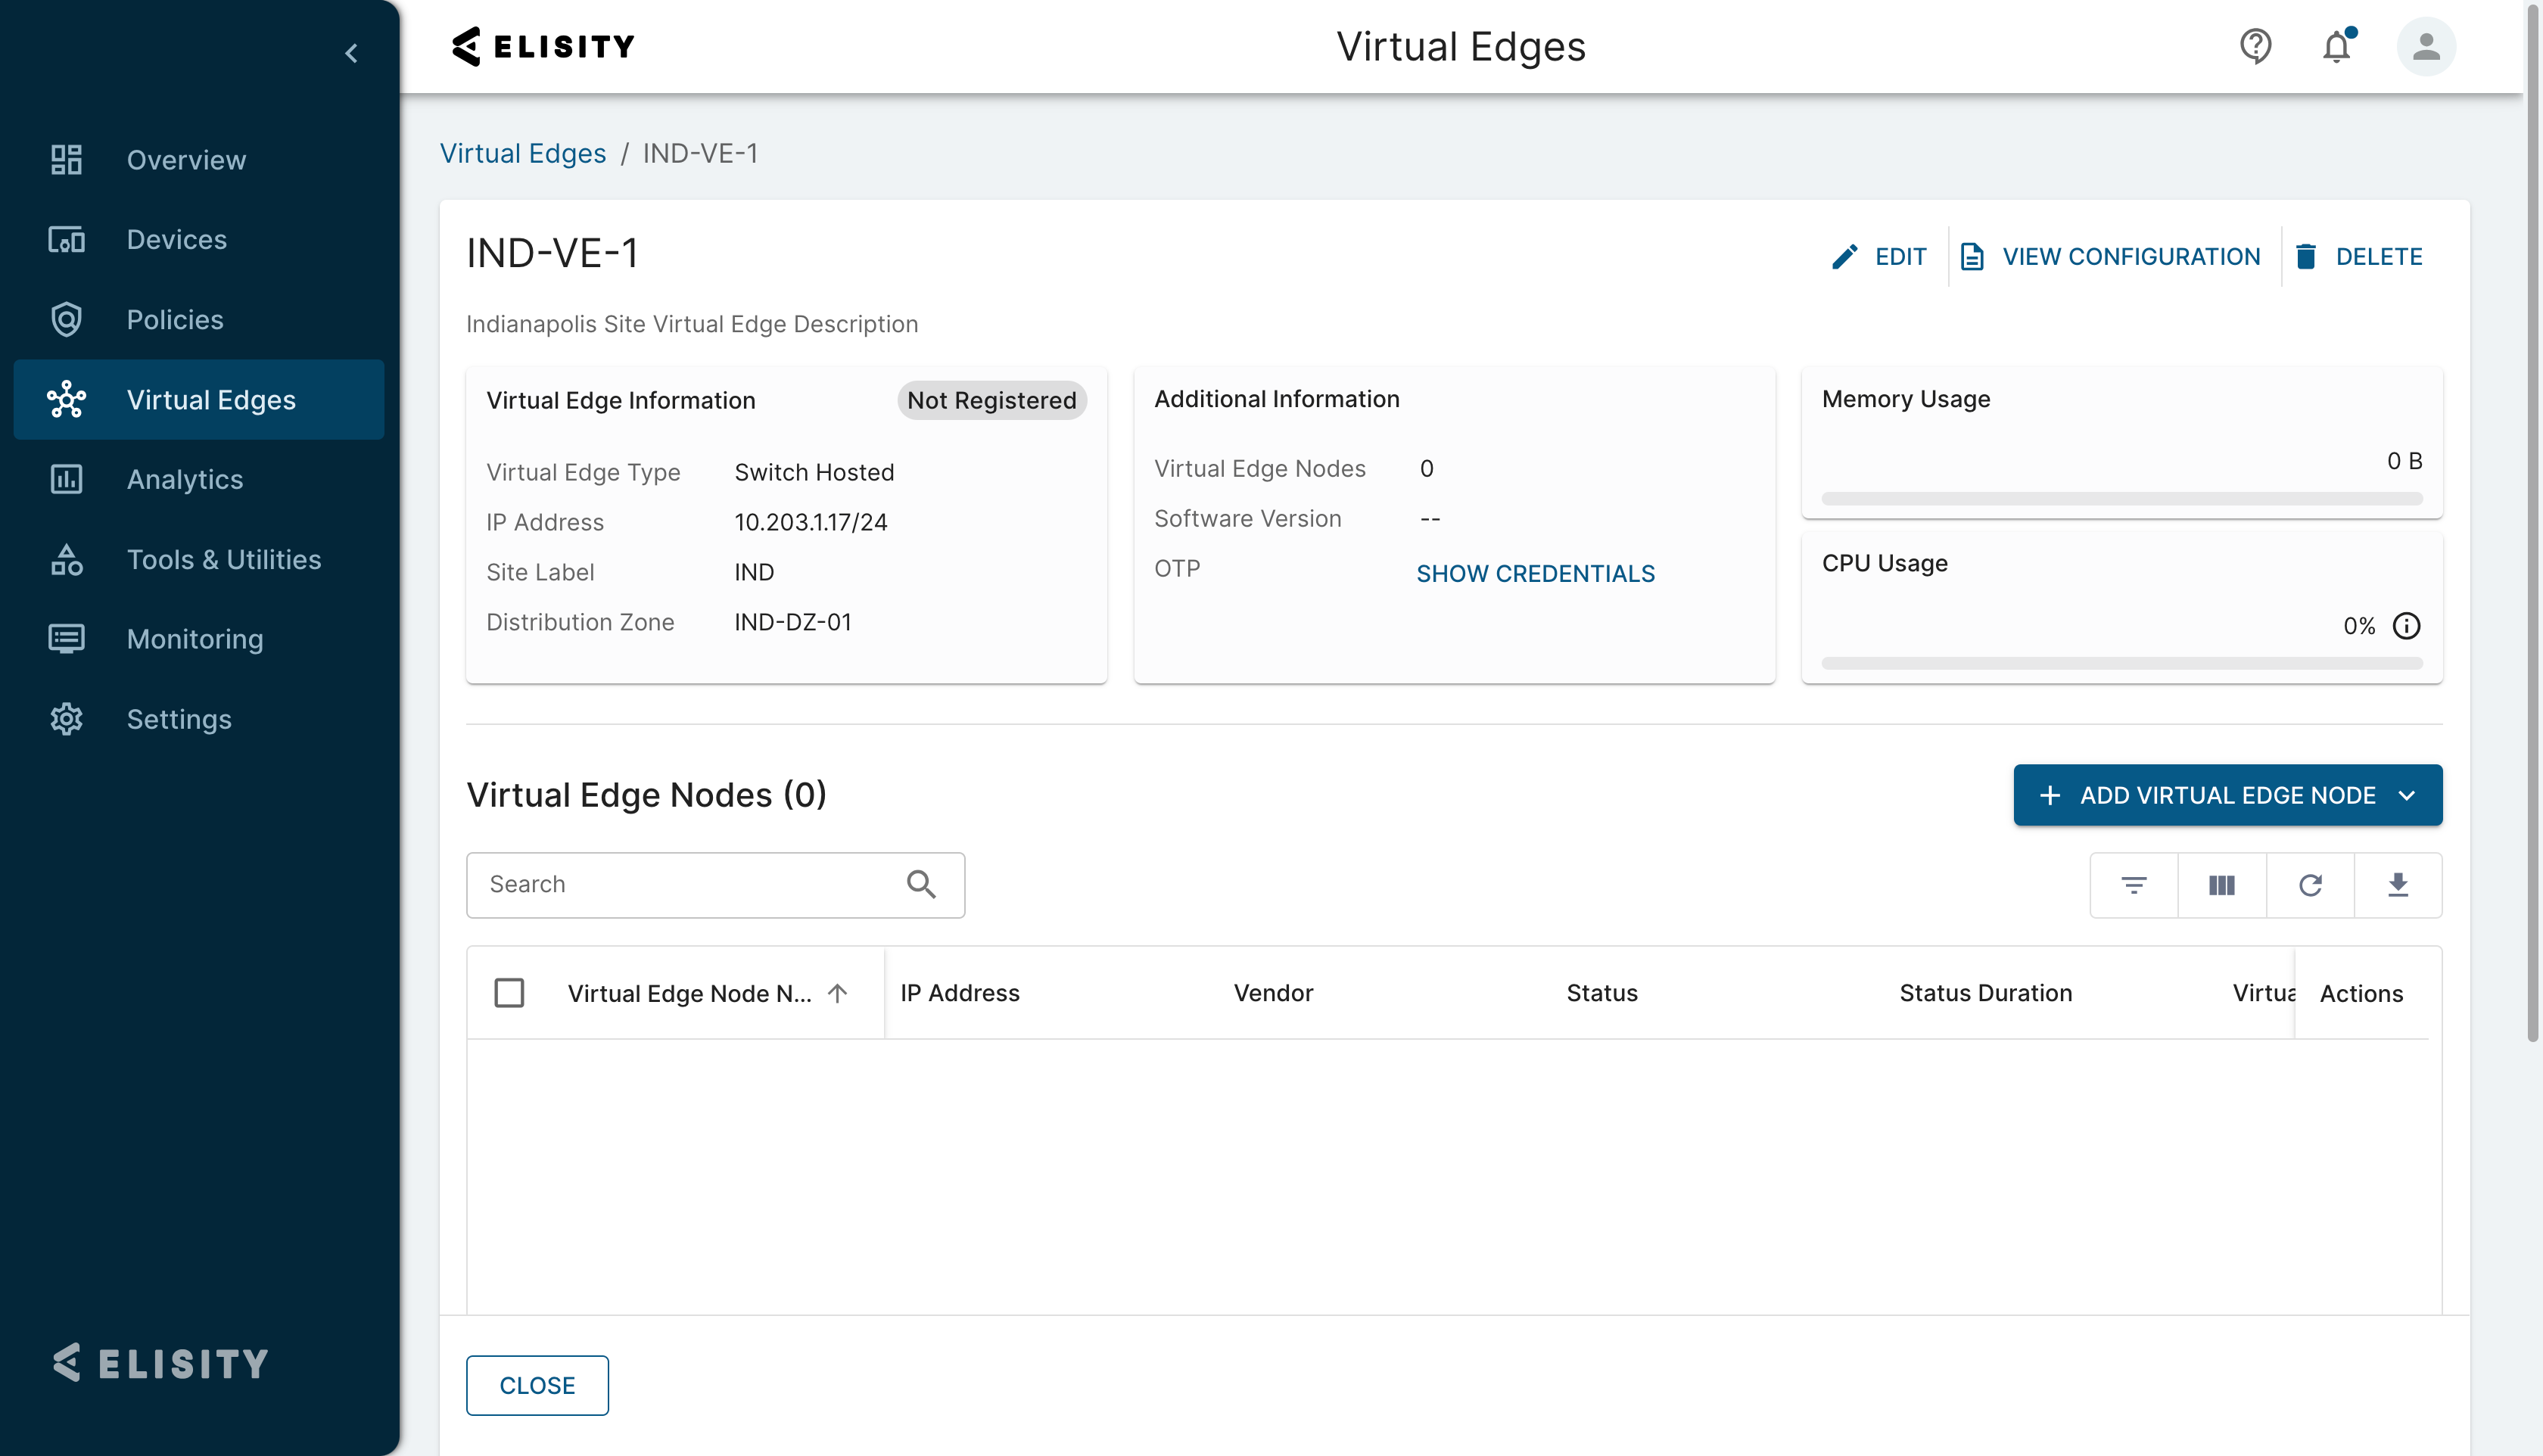
Task: Open Tools & Utilities menu item
Action: (224, 559)
